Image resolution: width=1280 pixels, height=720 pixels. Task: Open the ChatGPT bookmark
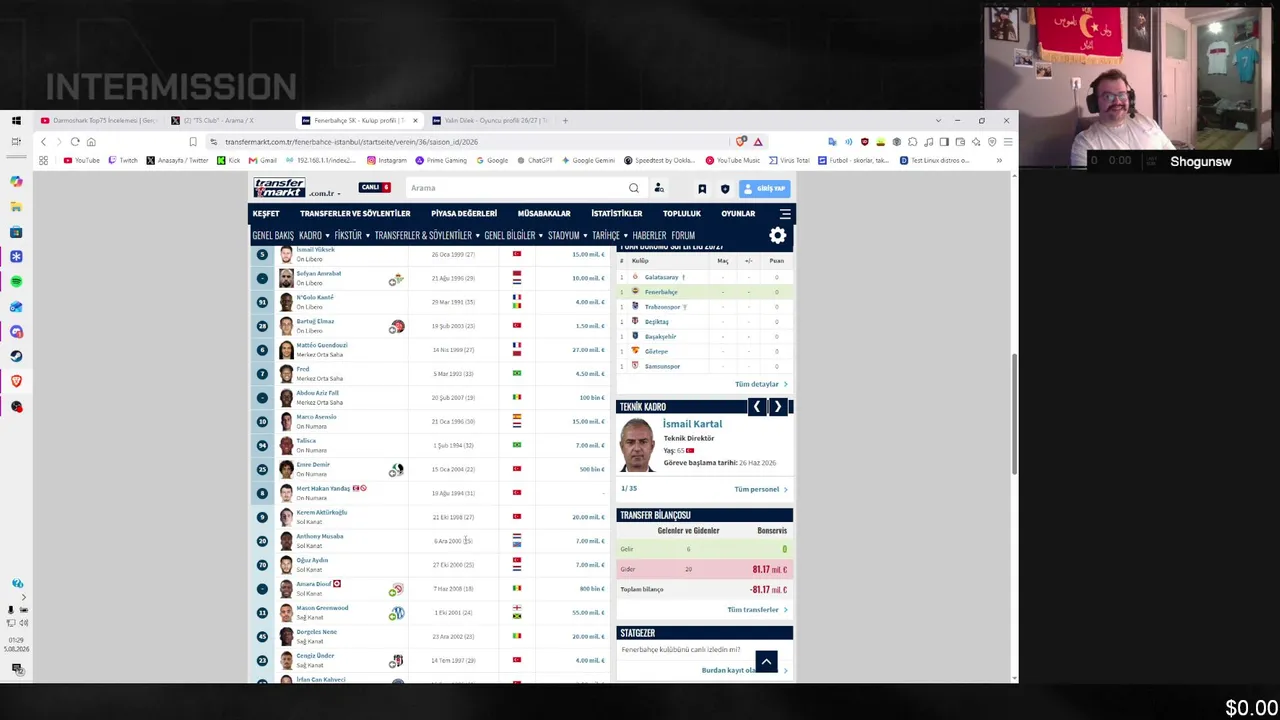(534, 160)
